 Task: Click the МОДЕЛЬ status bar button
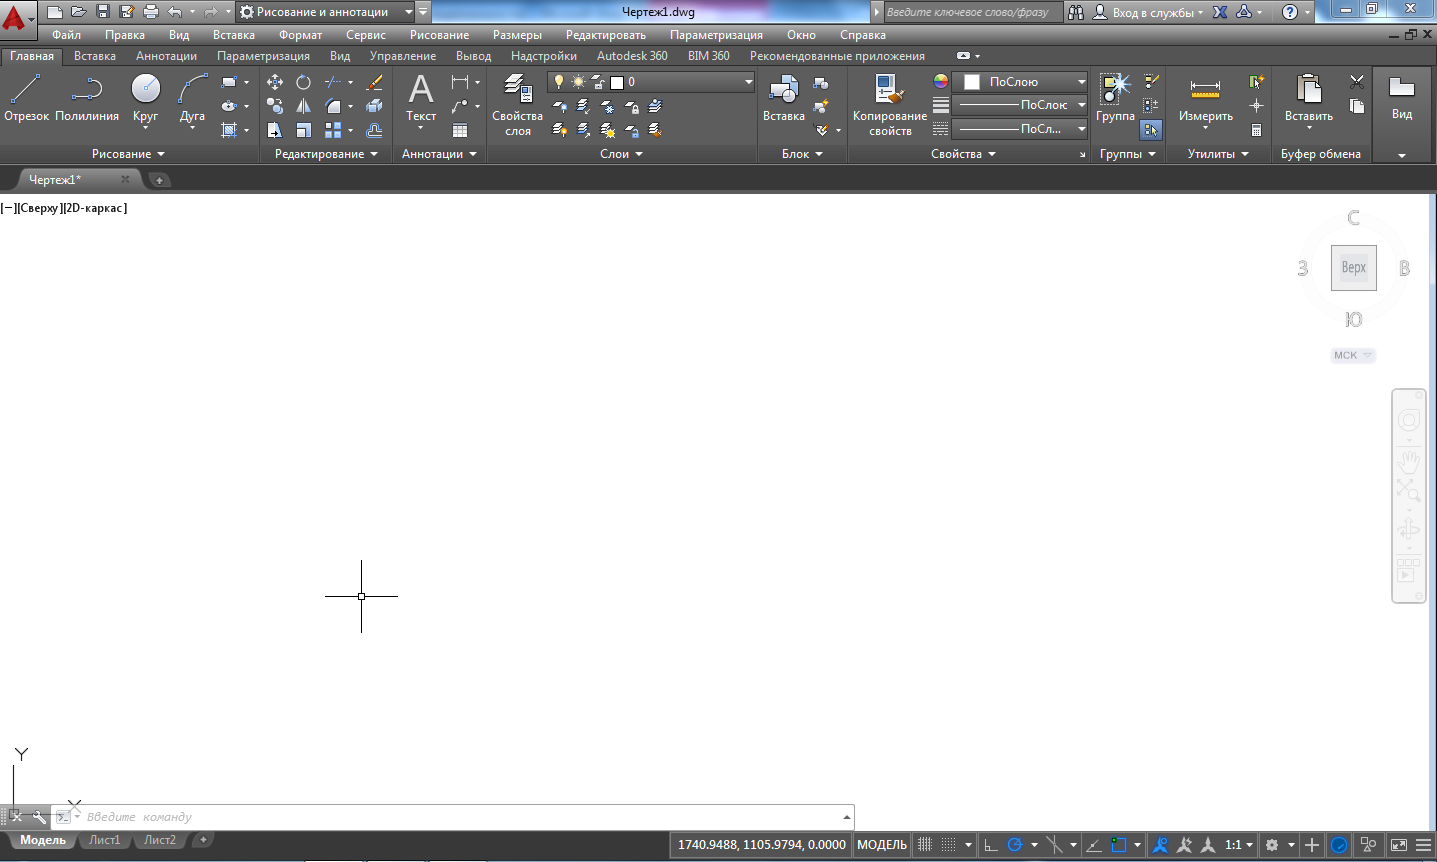pyautogui.click(x=882, y=845)
